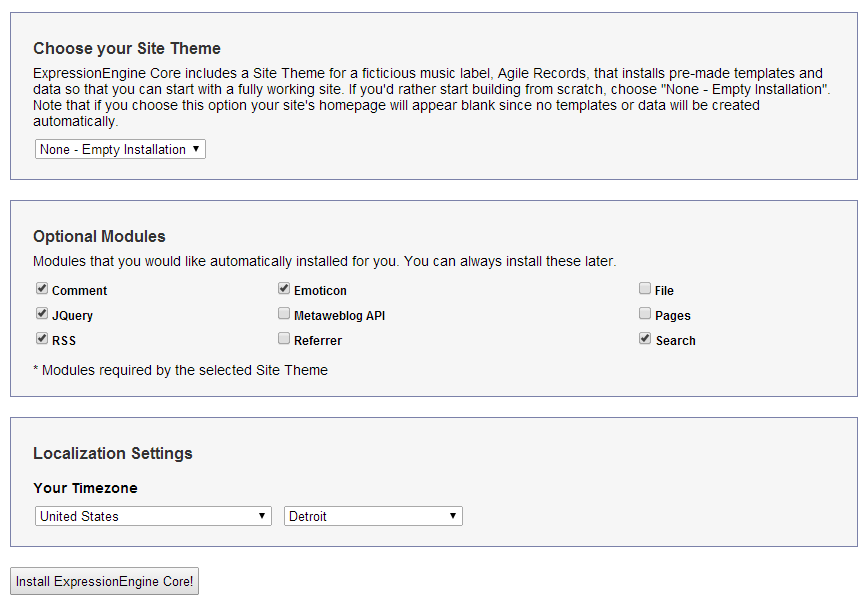865x605 pixels.
Task: Disable the RSS module checkbox
Action: [x=42, y=339]
